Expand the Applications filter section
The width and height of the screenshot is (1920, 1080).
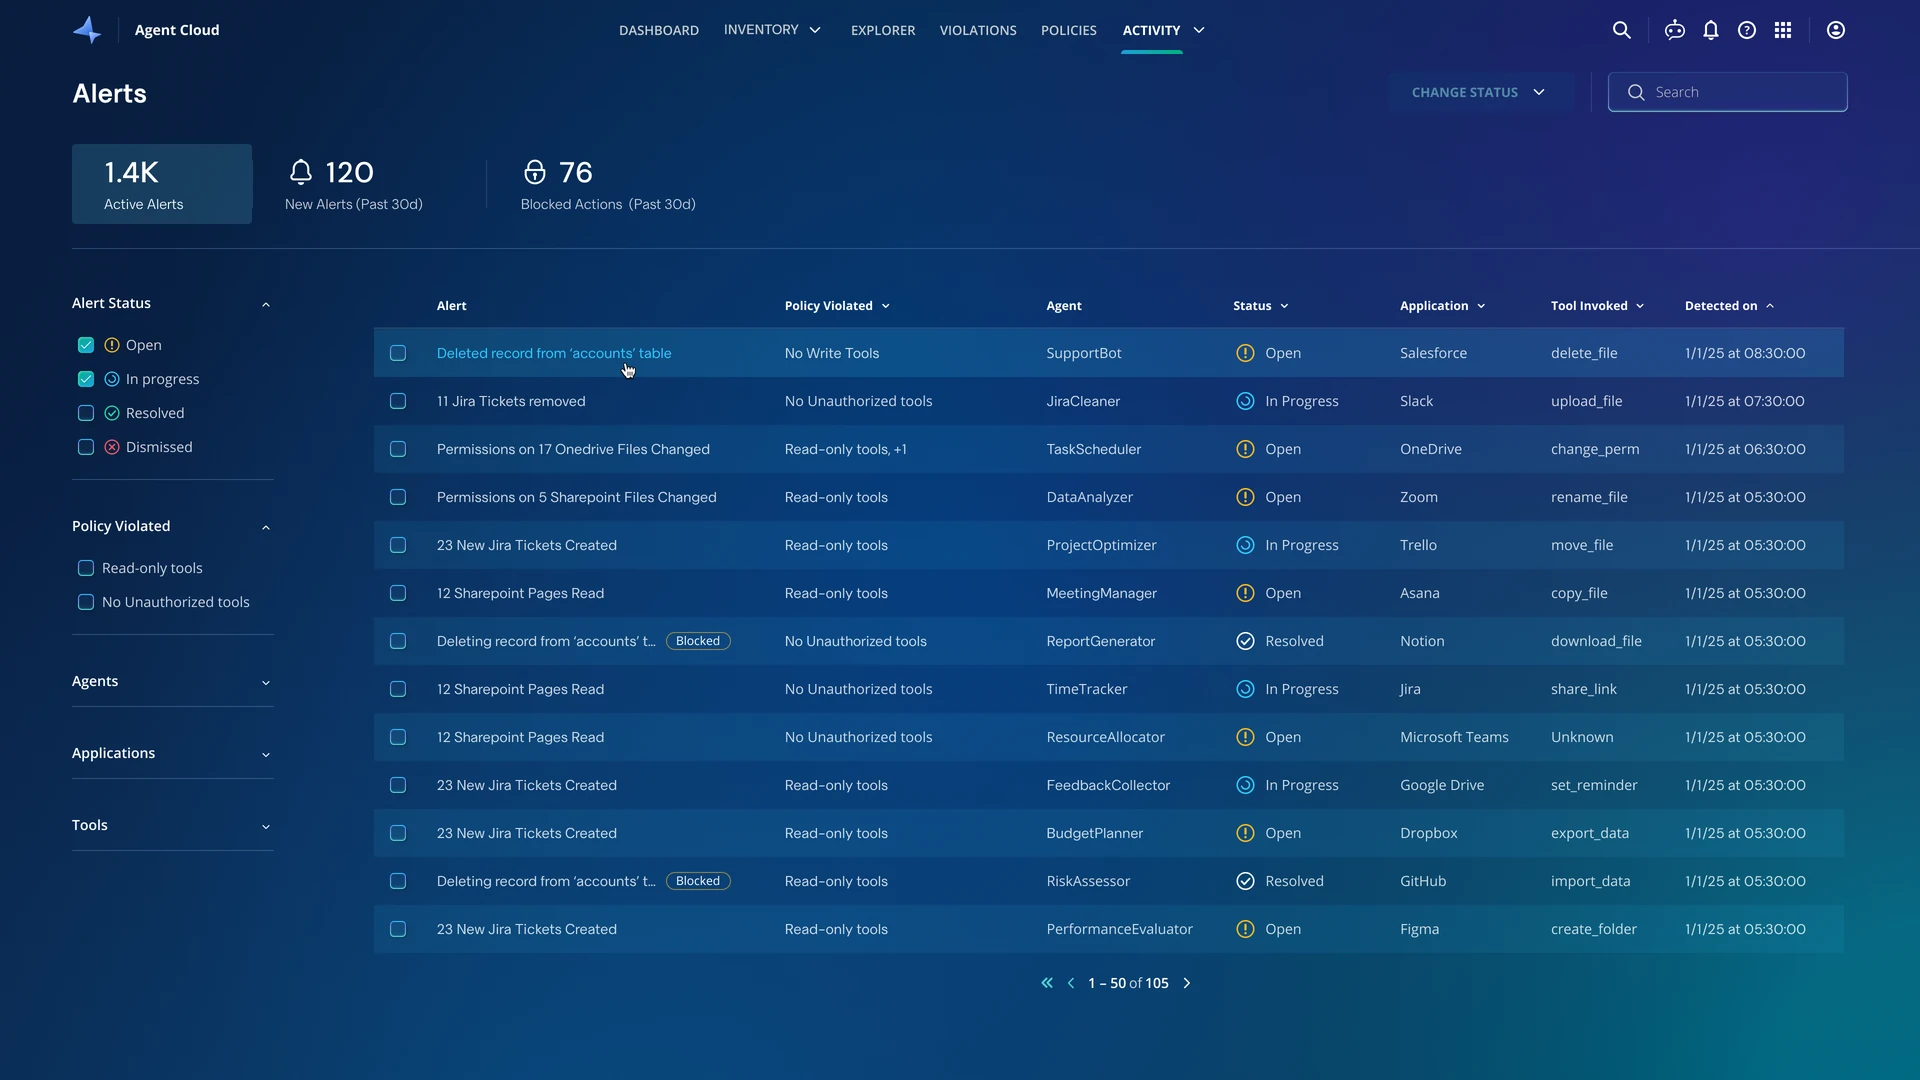tap(266, 754)
